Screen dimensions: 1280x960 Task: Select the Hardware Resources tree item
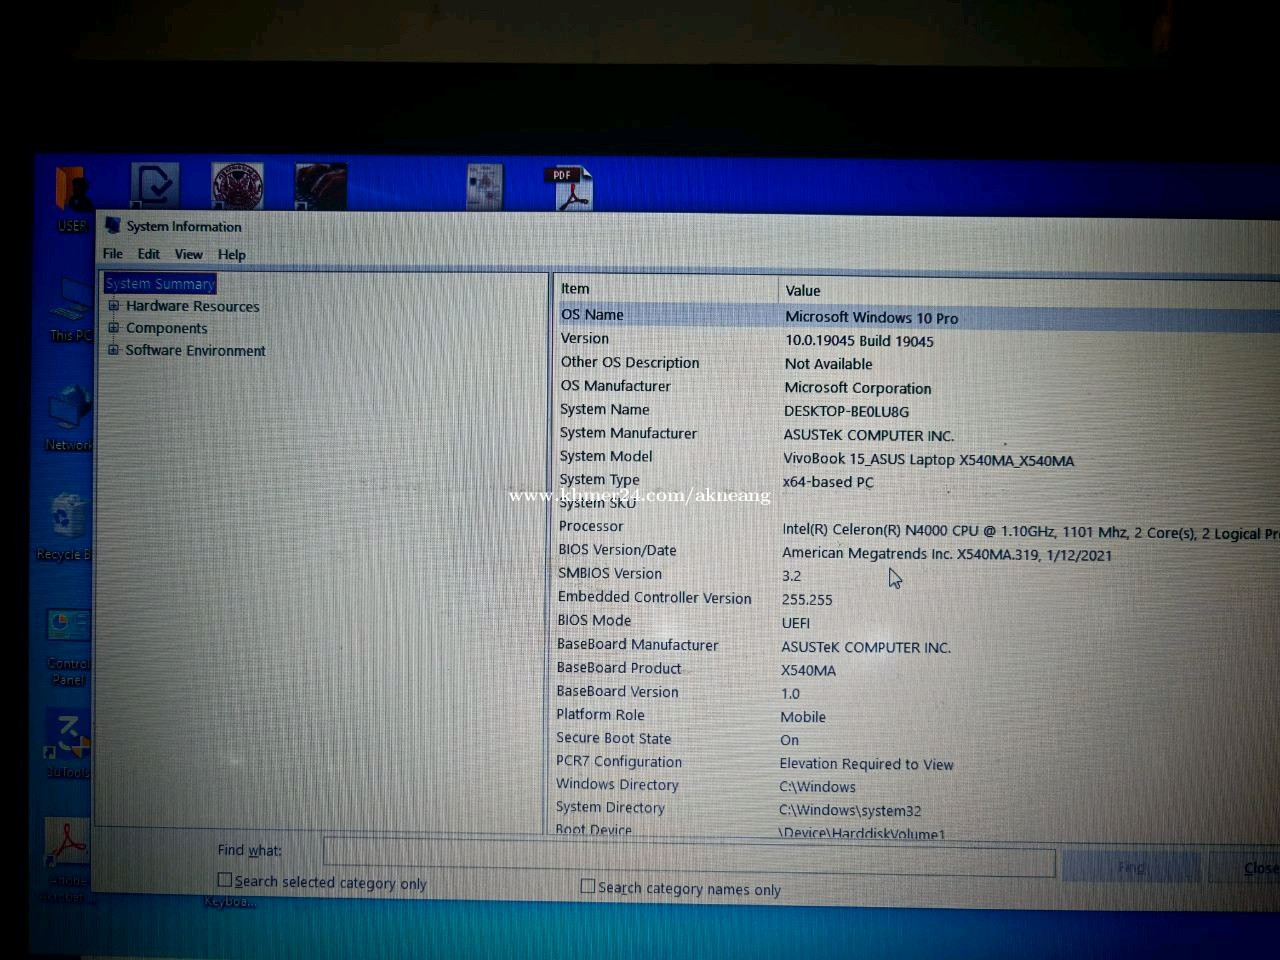(192, 306)
